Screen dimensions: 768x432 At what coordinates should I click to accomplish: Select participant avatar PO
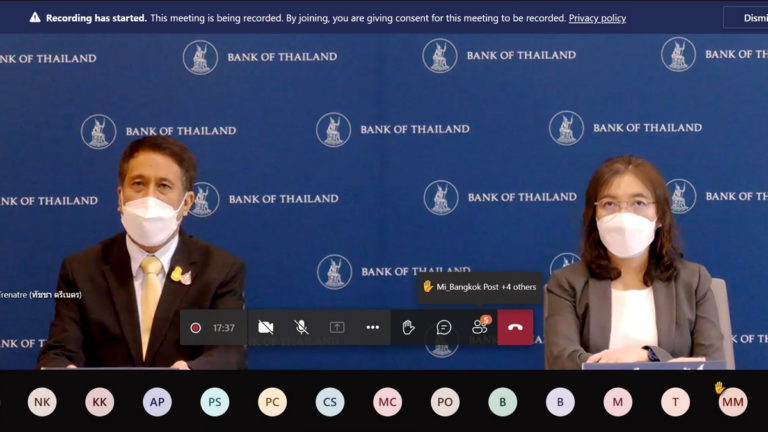pos(445,402)
